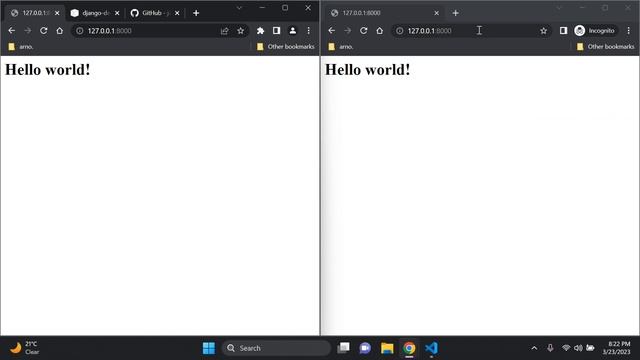
Task: Close 127.0.0.1:8000 tab in Incognito window
Action: tap(436, 13)
